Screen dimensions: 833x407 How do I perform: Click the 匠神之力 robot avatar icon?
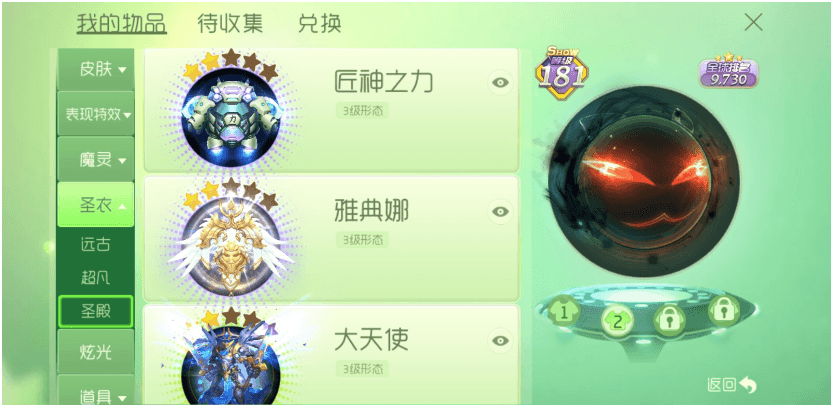click(x=231, y=114)
